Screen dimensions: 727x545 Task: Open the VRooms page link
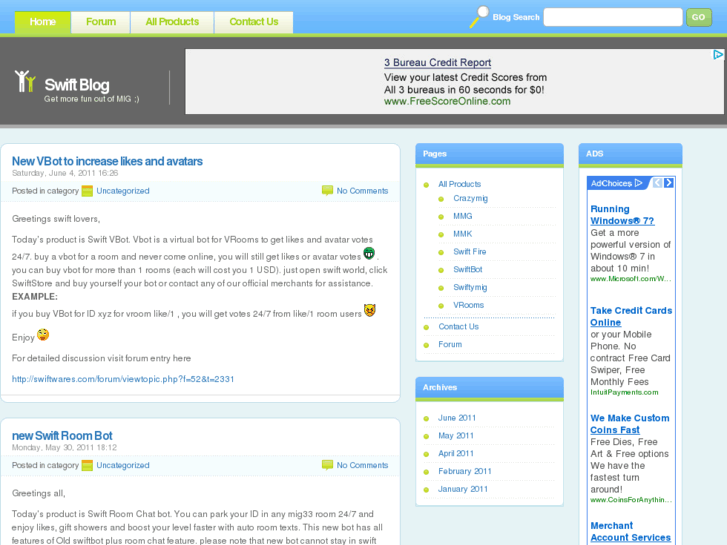click(x=468, y=305)
